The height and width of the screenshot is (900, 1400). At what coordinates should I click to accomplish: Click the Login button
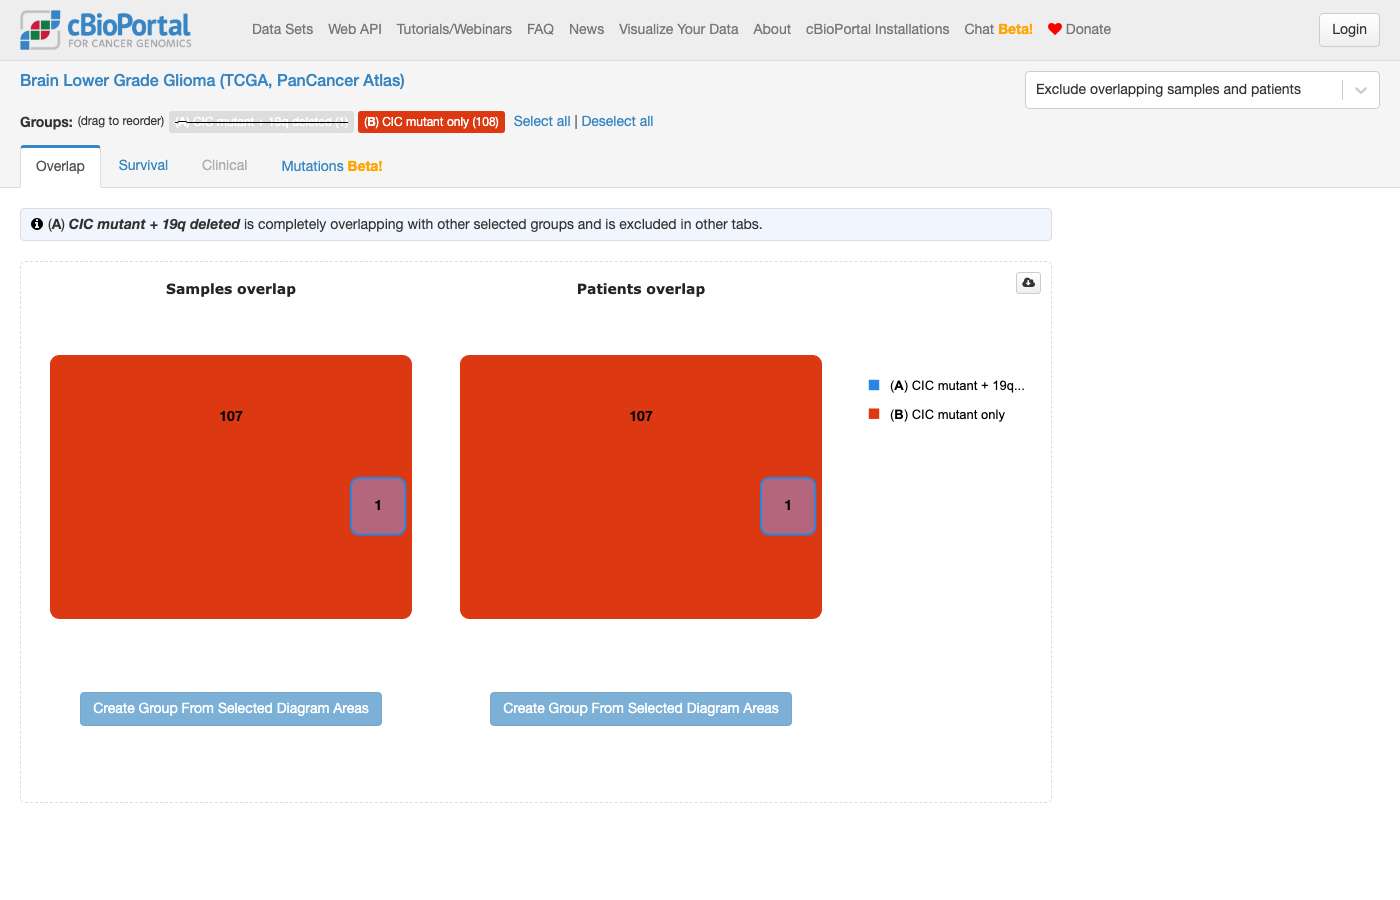click(x=1349, y=30)
